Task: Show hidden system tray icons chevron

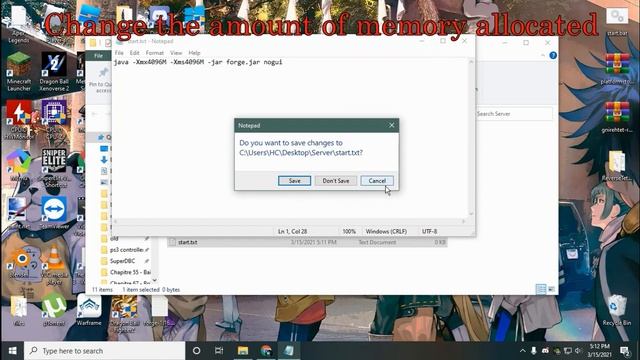Action: point(522,351)
